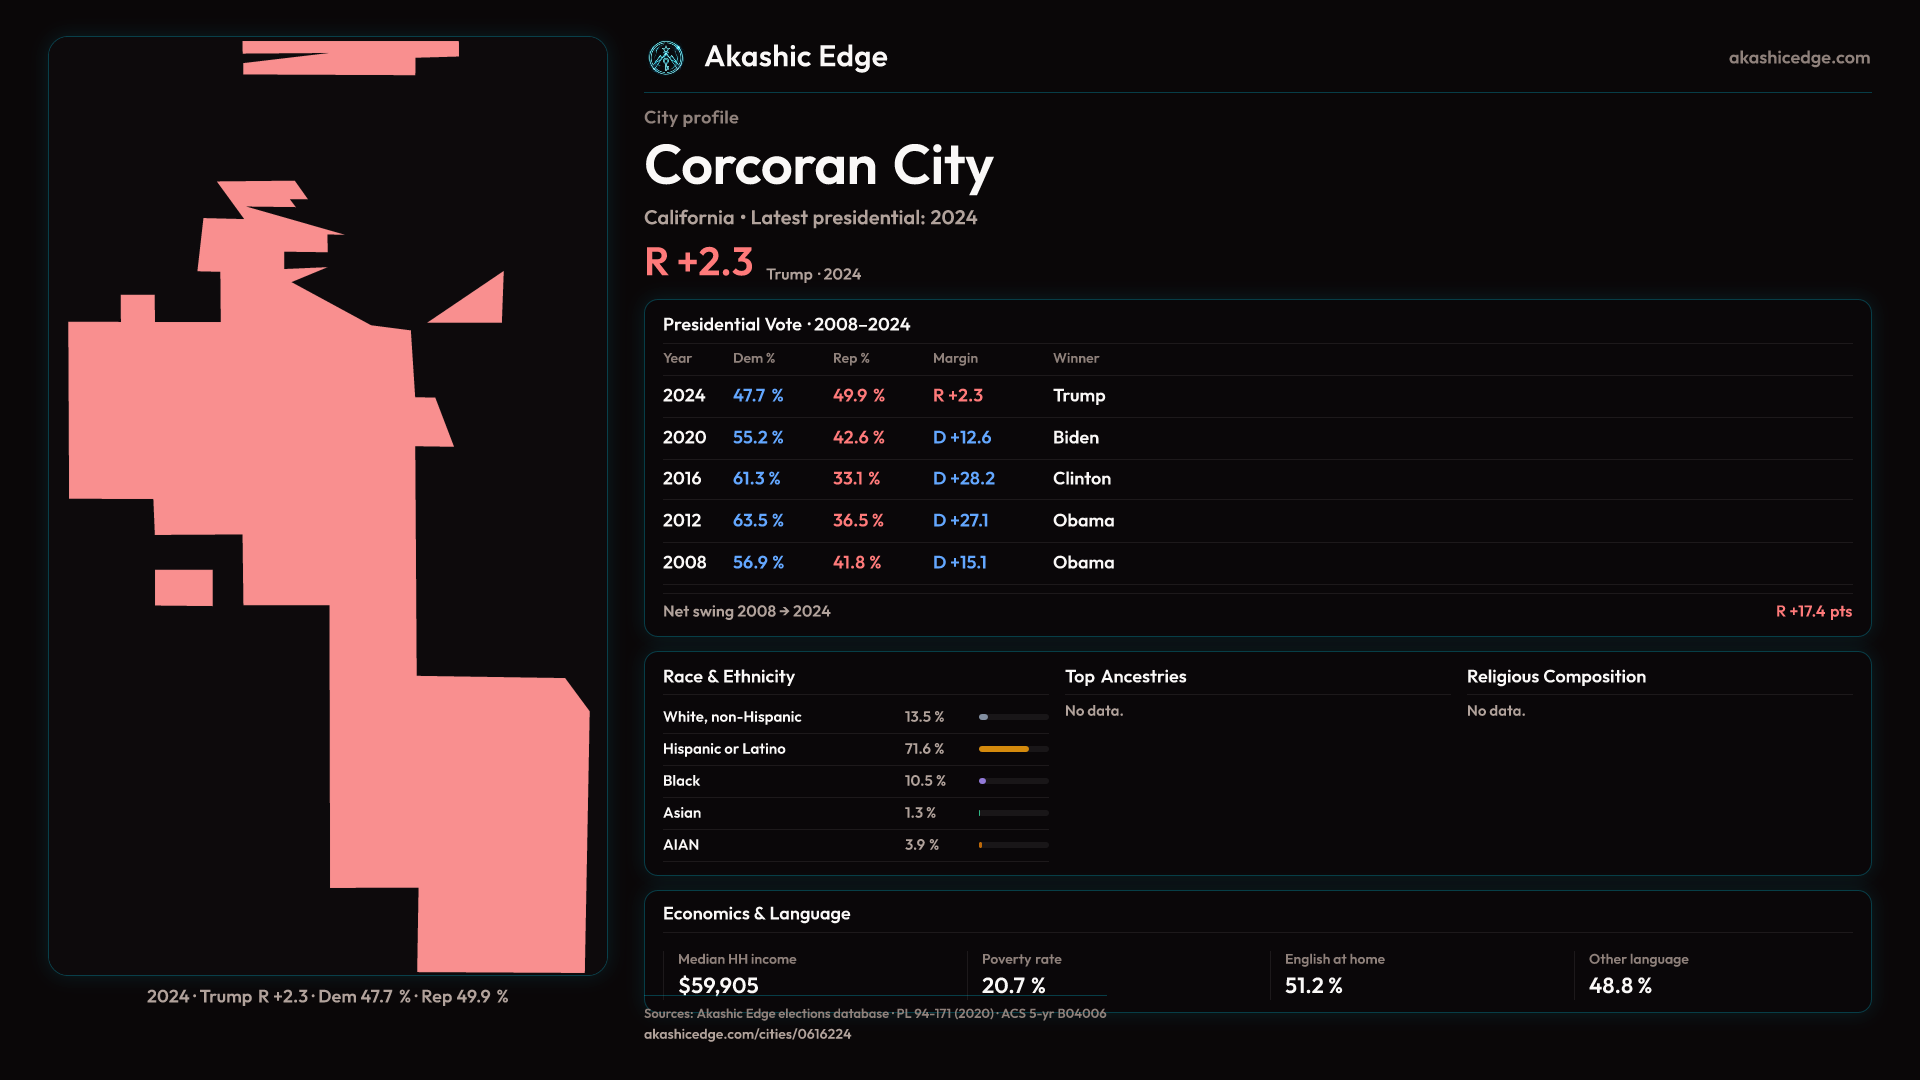The image size is (1920, 1080).
Task: Click the Net swing R +17.4 pts value
Action: 1813,611
